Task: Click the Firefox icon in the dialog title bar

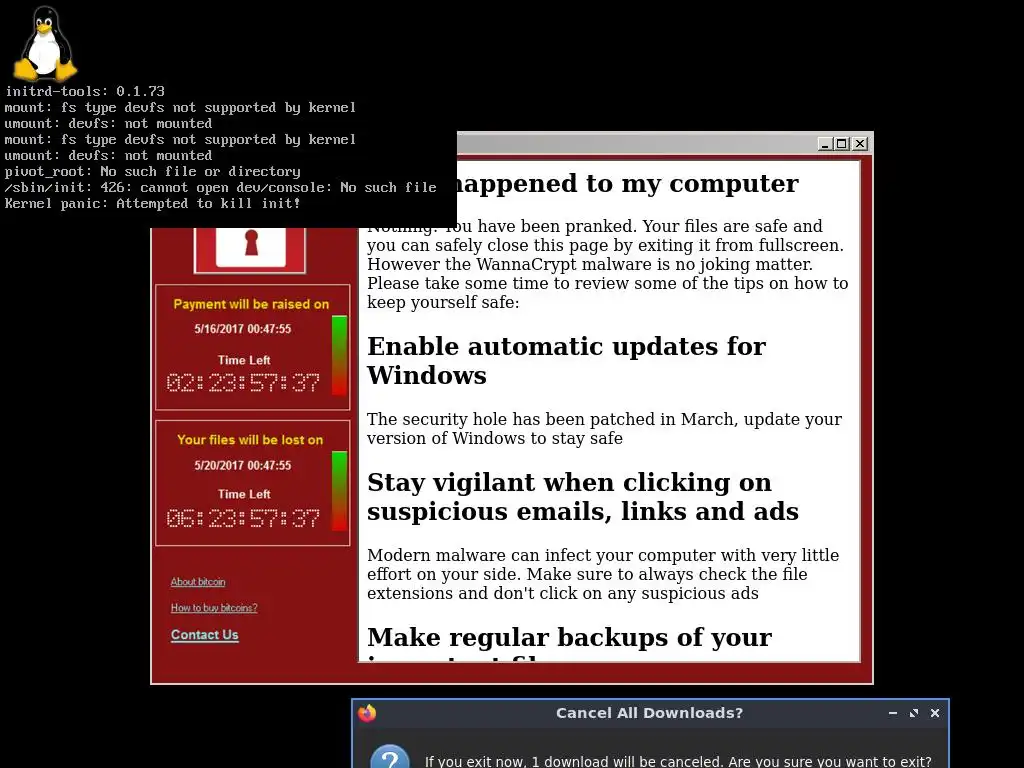Action: point(367,713)
